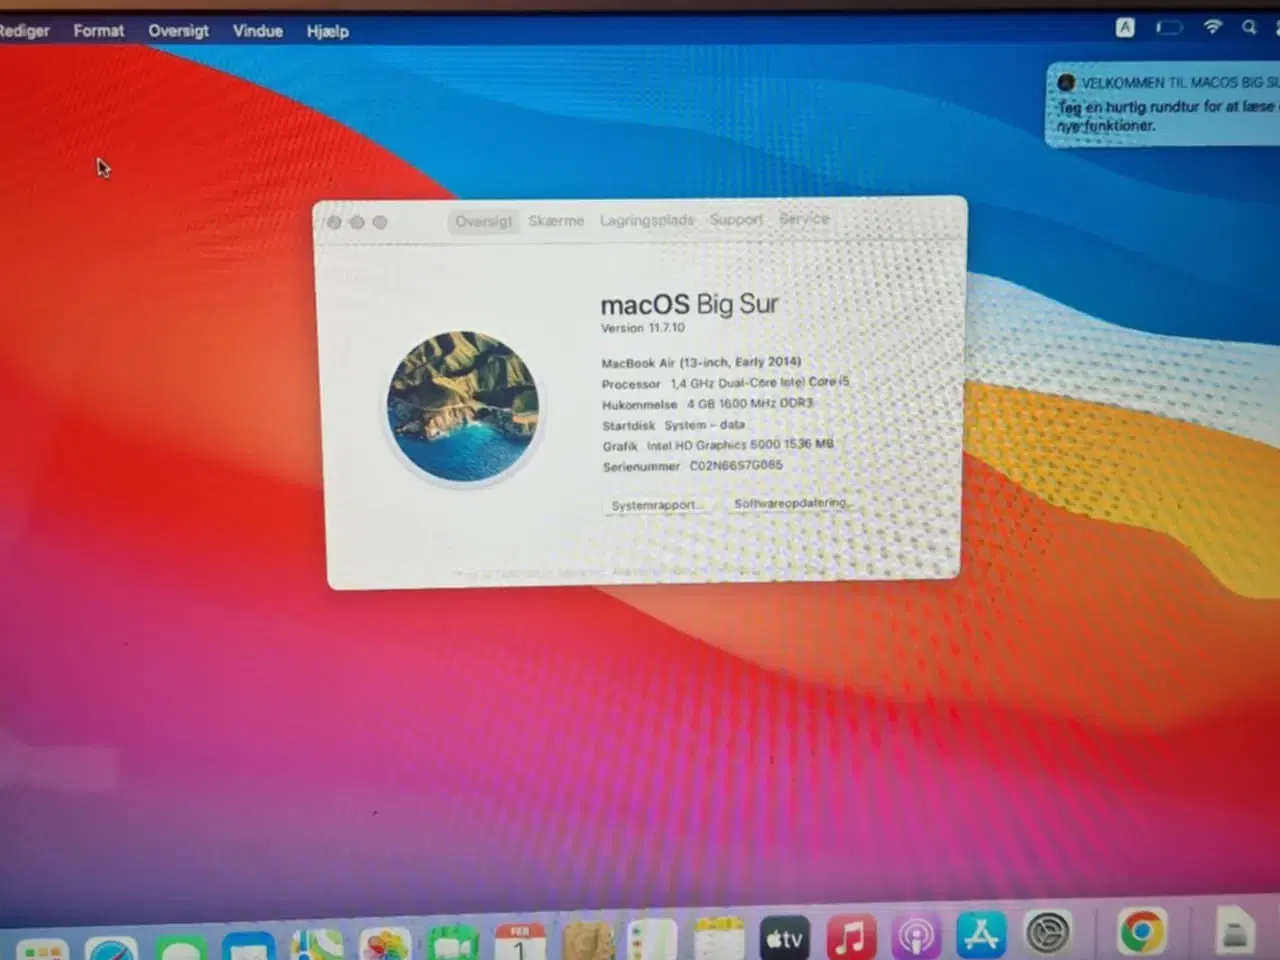
Task: Click the Processor 1,4 GHz Dual-Core line
Action: pyautogui.click(x=725, y=383)
